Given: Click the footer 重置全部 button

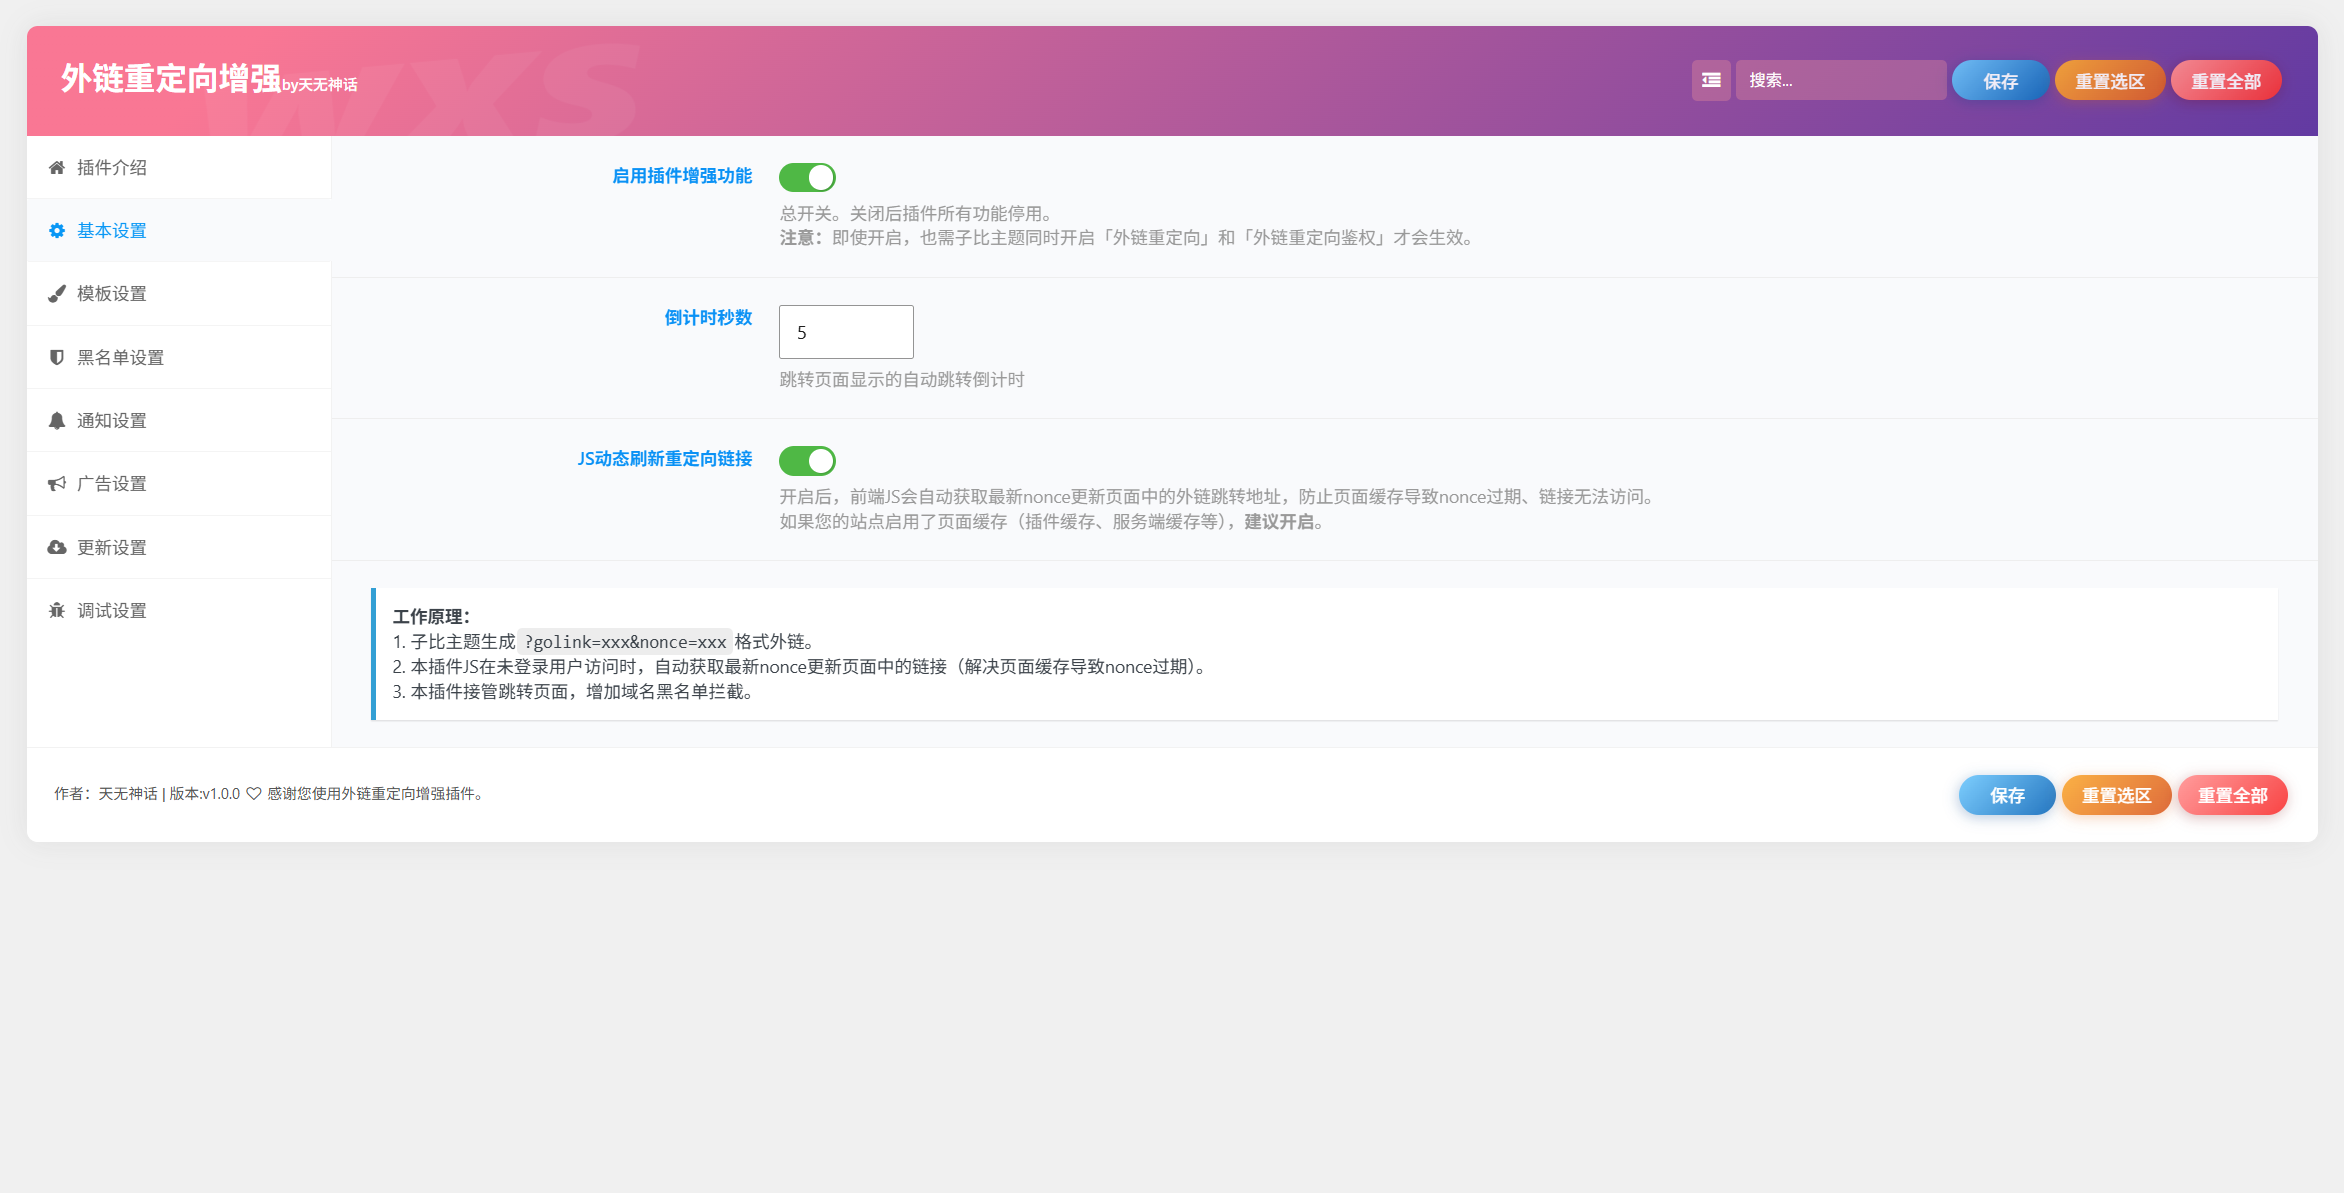Looking at the screenshot, I should [x=2233, y=795].
